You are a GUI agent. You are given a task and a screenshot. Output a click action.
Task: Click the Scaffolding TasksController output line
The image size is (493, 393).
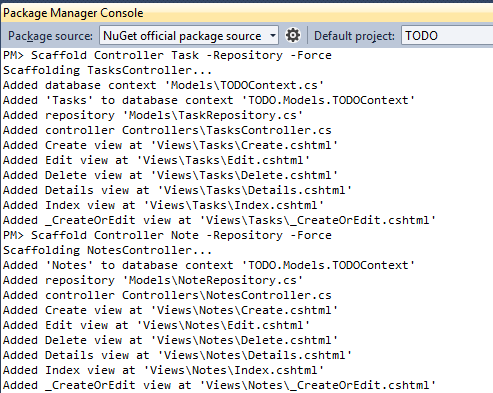tap(107, 70)
